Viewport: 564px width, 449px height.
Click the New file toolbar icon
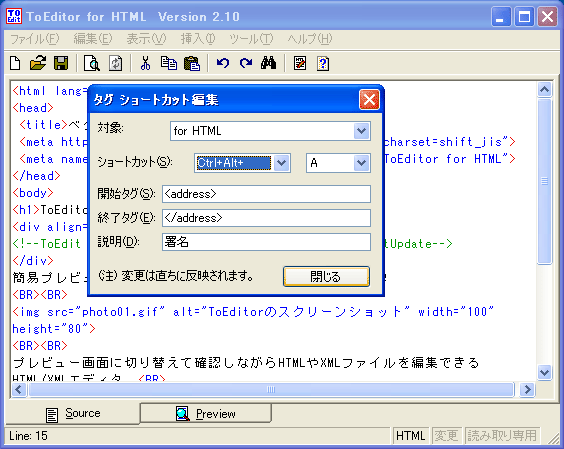[15, 63]
